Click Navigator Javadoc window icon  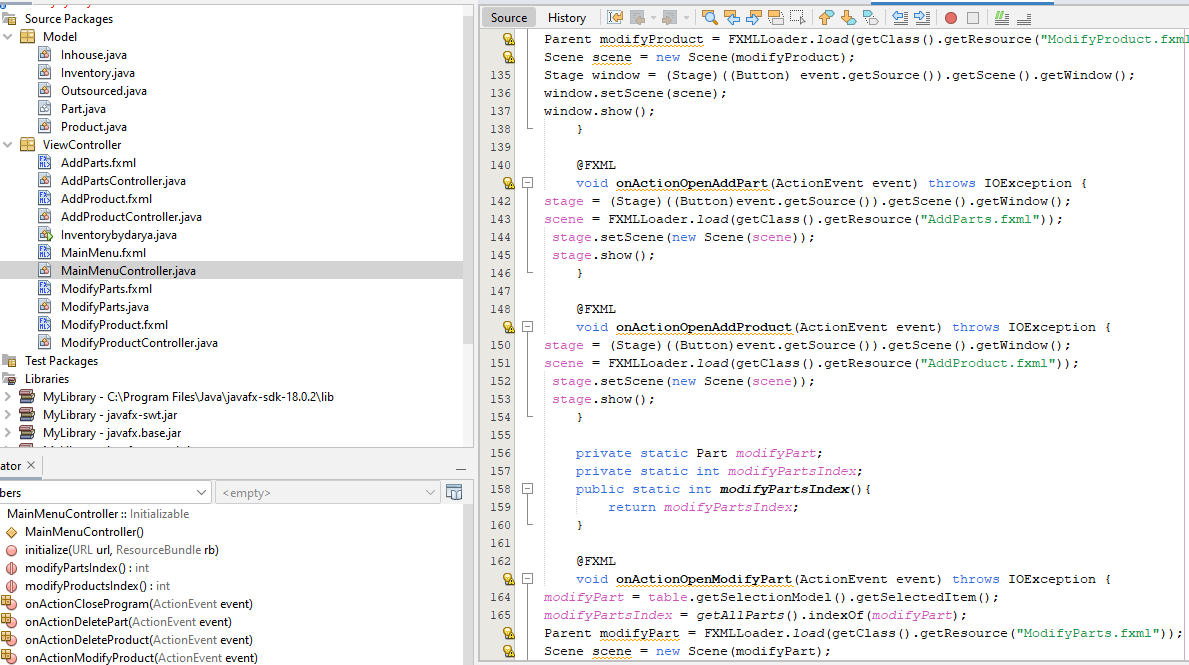[454, 493]
